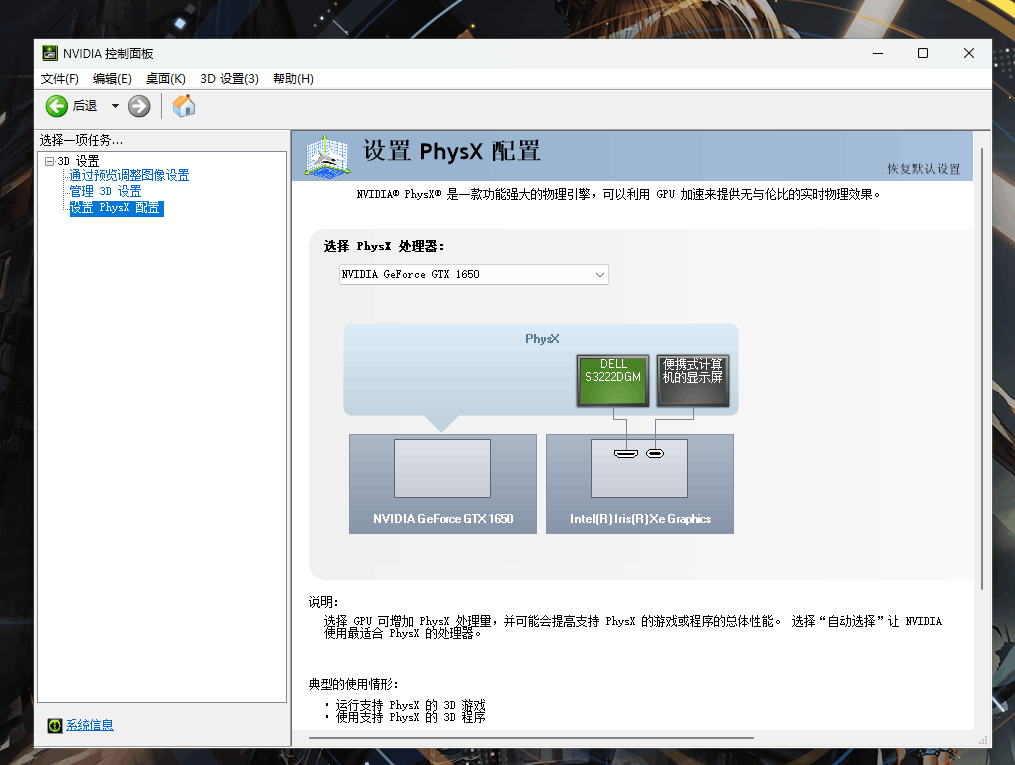This screenshot has width=1015, height=765.
Task: Select 管理 3D 设置 in the tree
Action: (x=105, y=192)
